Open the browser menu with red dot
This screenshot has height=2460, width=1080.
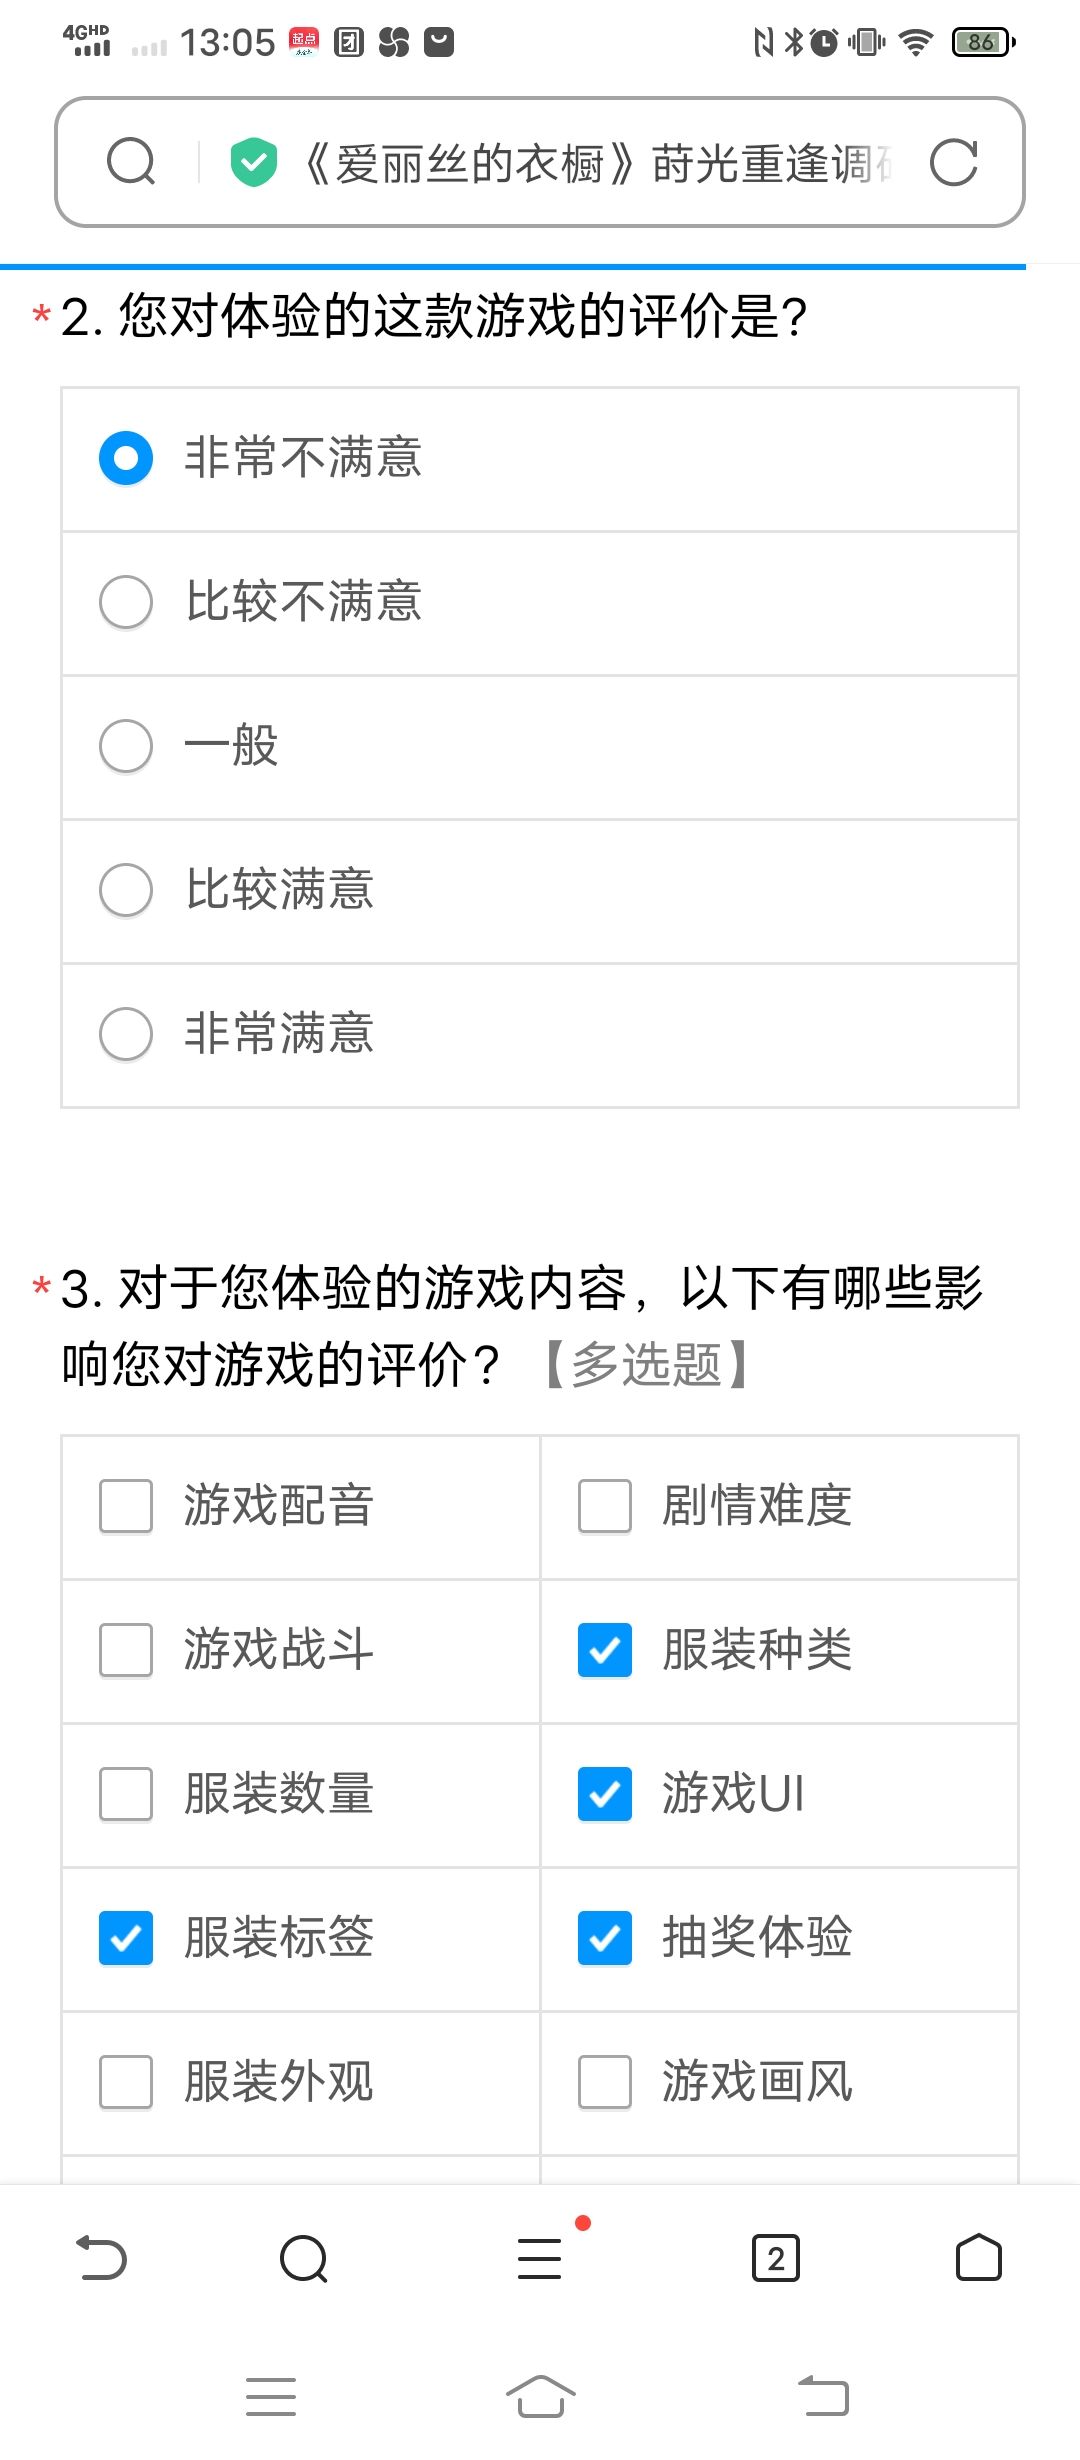pos(540,2258)
